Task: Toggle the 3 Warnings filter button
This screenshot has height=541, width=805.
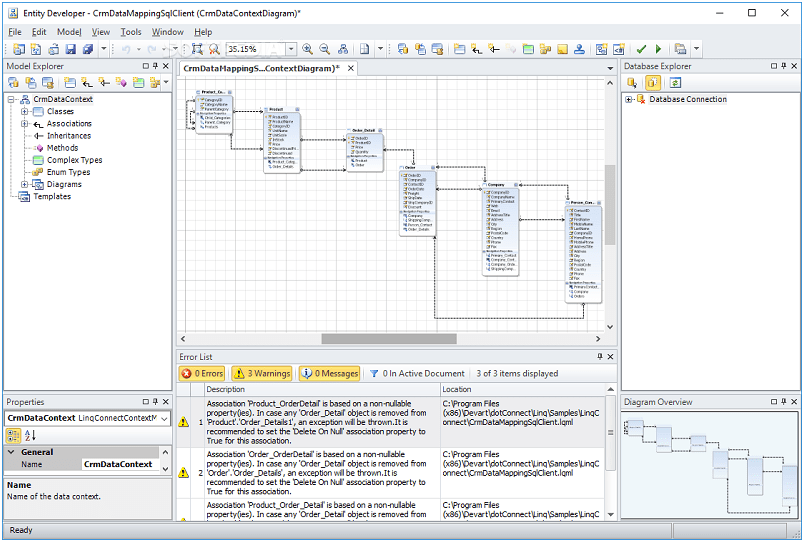Action: (262, 374)
